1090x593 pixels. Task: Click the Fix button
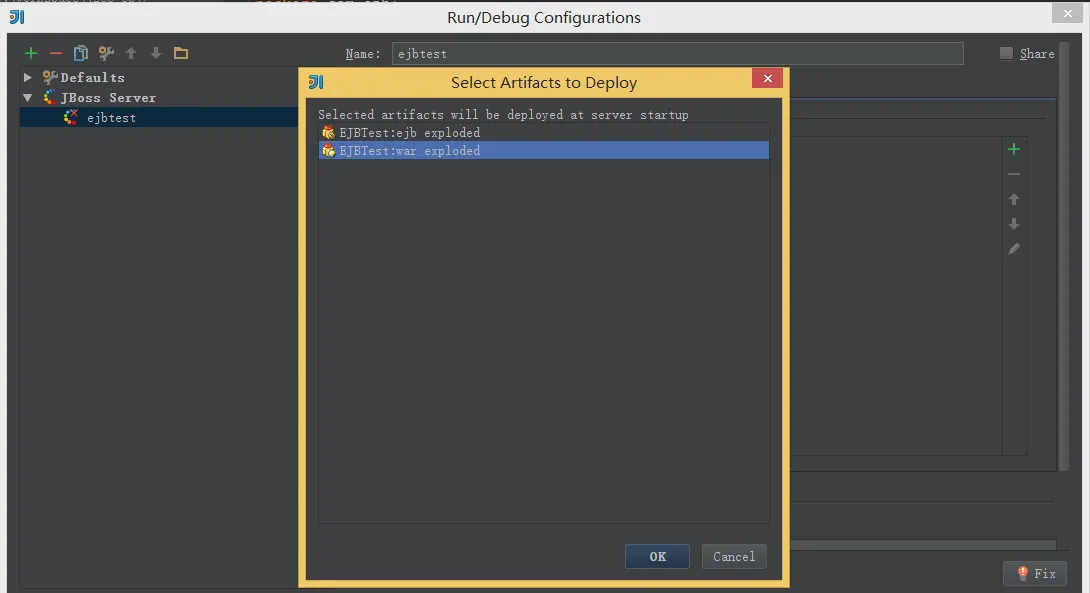coord(1036,574)
